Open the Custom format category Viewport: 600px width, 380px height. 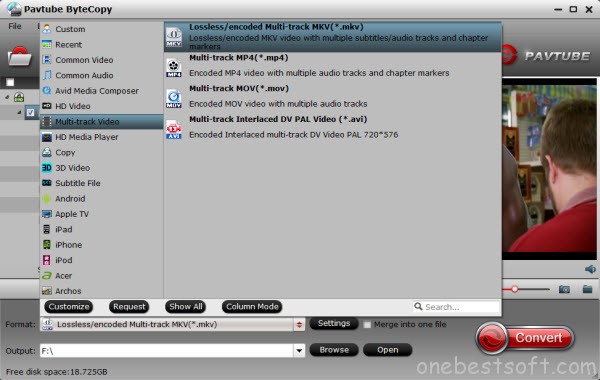click(x=102, y=29)
